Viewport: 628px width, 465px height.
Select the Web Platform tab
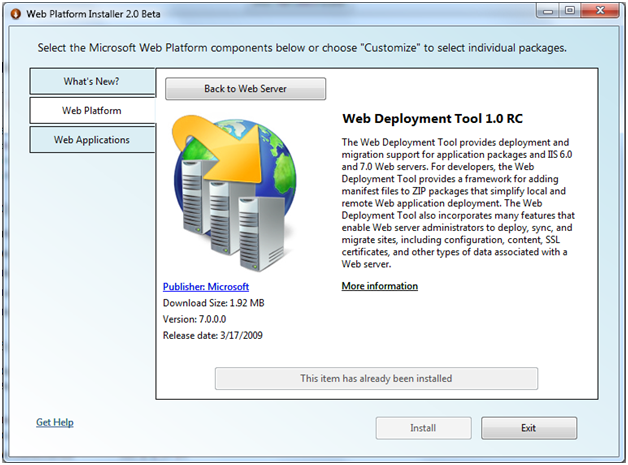tap(92, 111)
